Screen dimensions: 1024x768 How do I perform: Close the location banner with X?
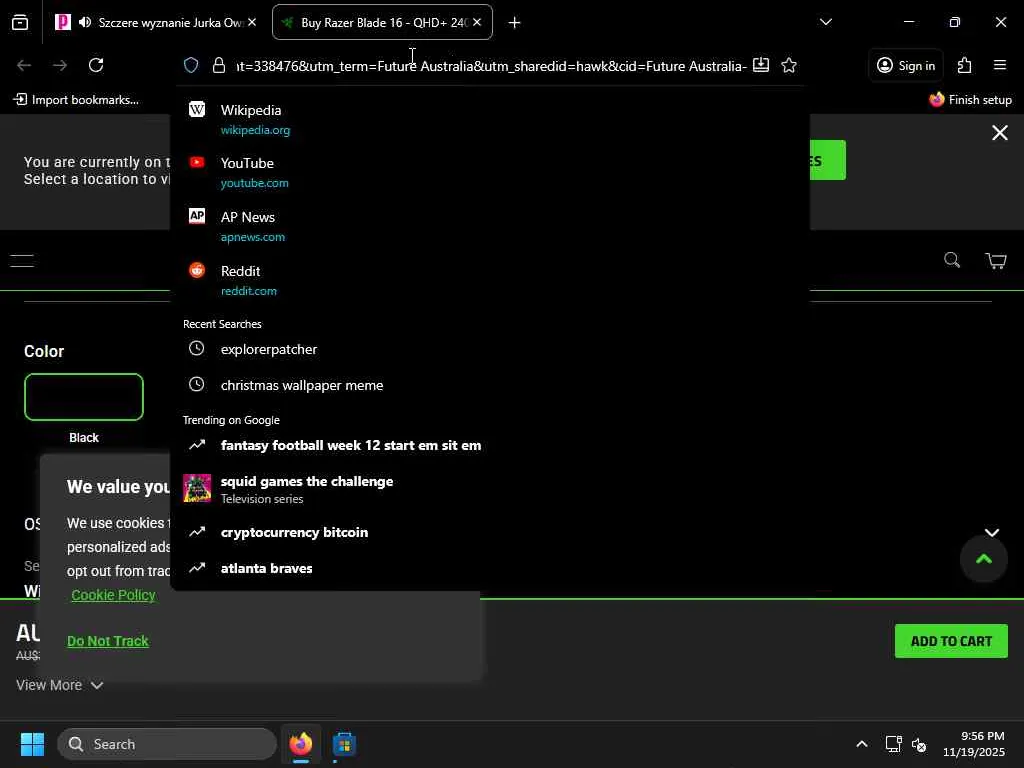click(999, 133)
